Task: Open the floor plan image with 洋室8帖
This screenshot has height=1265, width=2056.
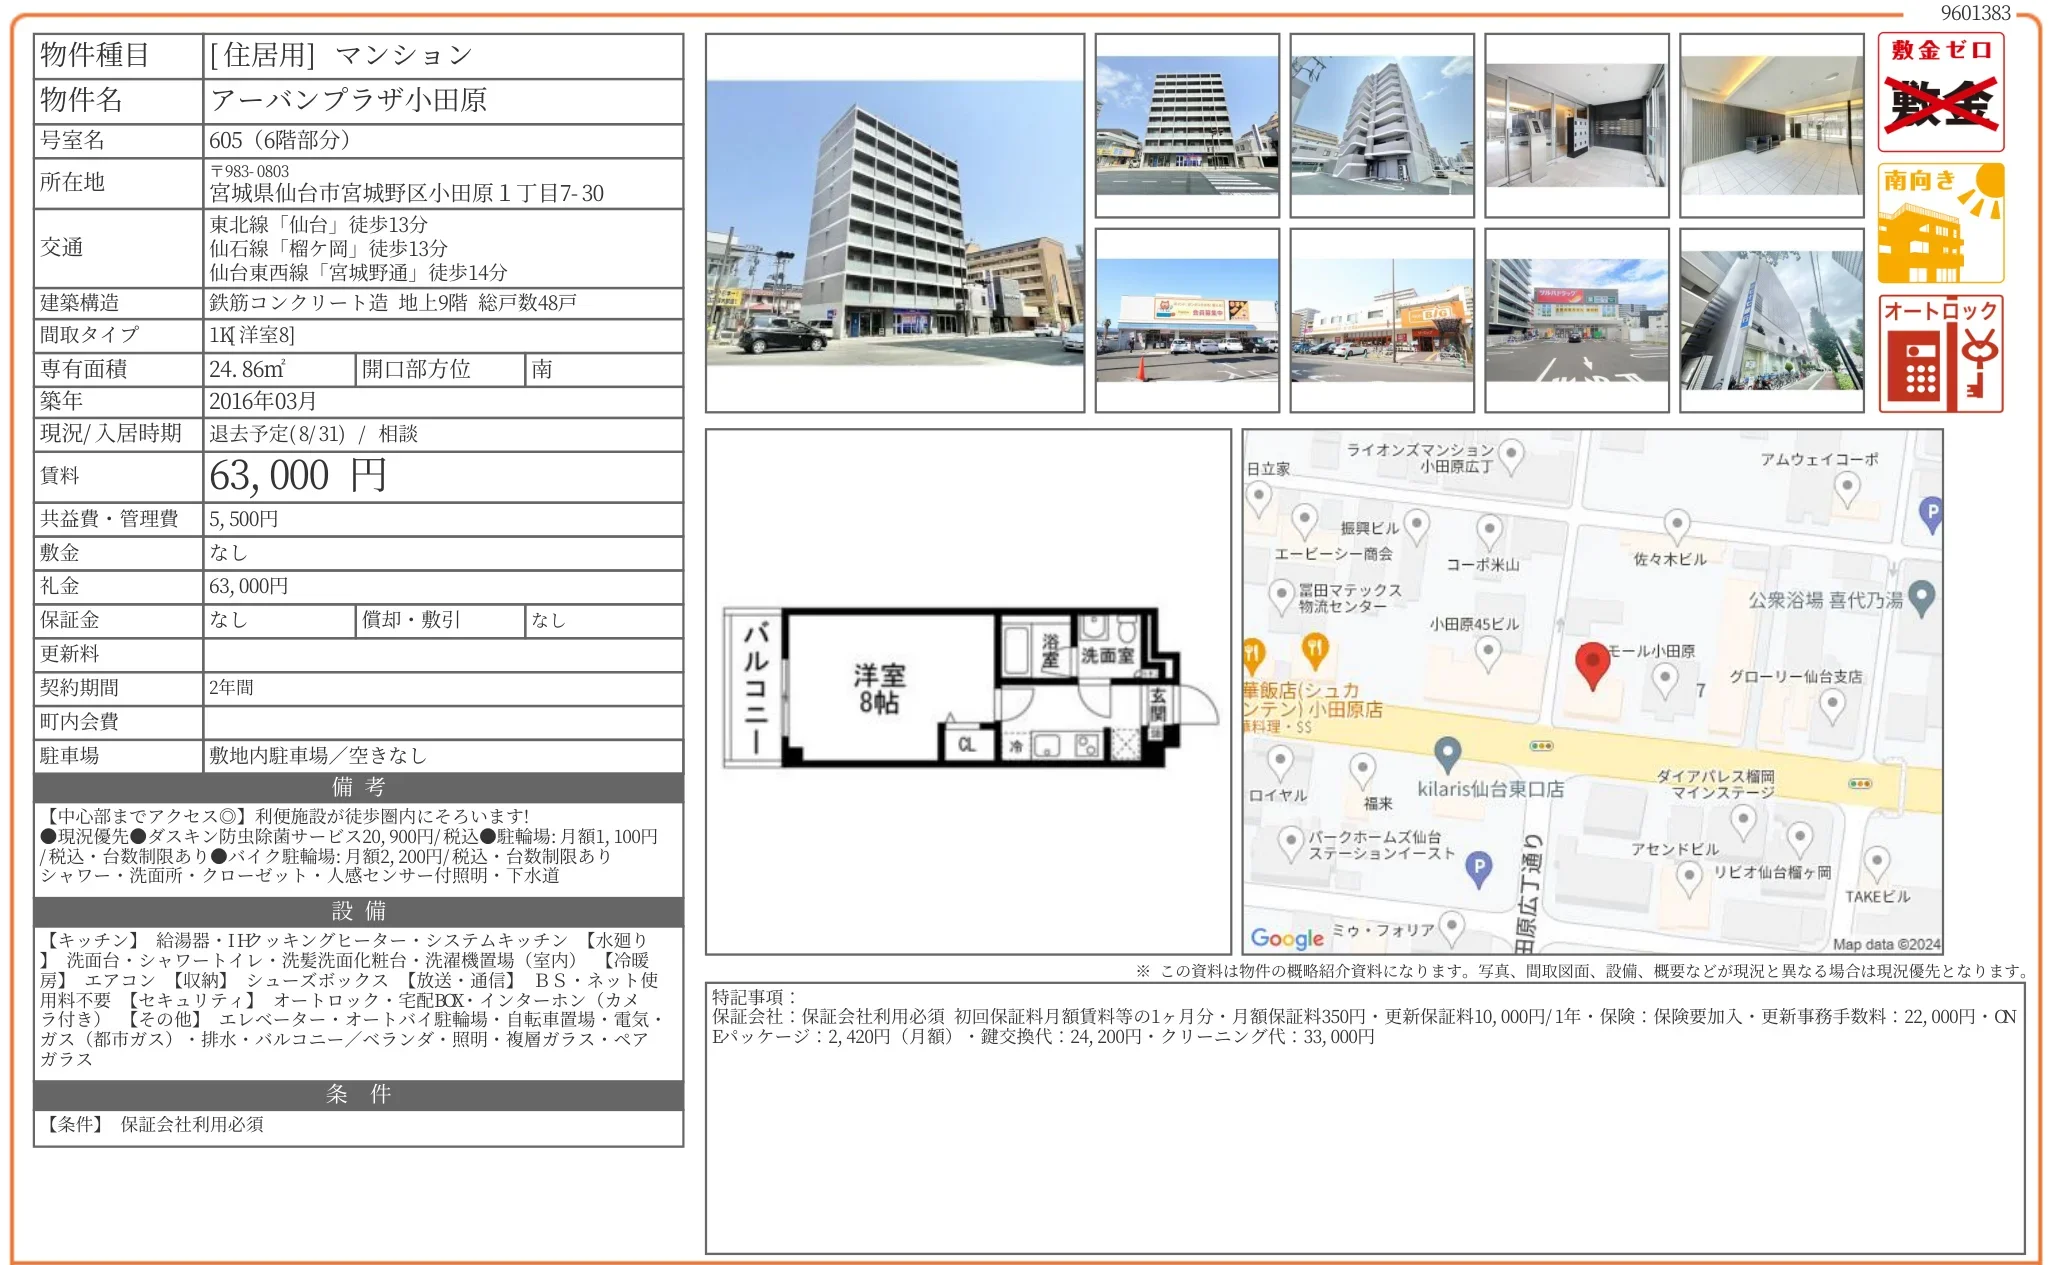Action: 968,691
